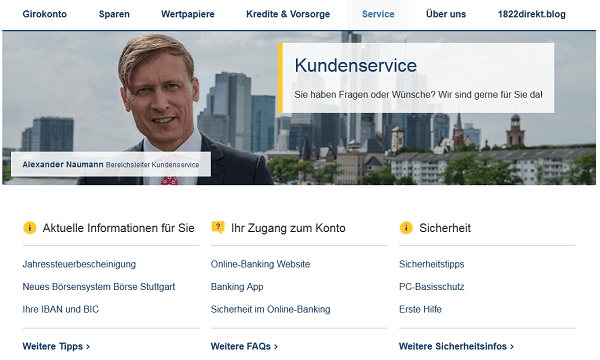
Task: Open the Über uns menu
Action: point(446,14)
